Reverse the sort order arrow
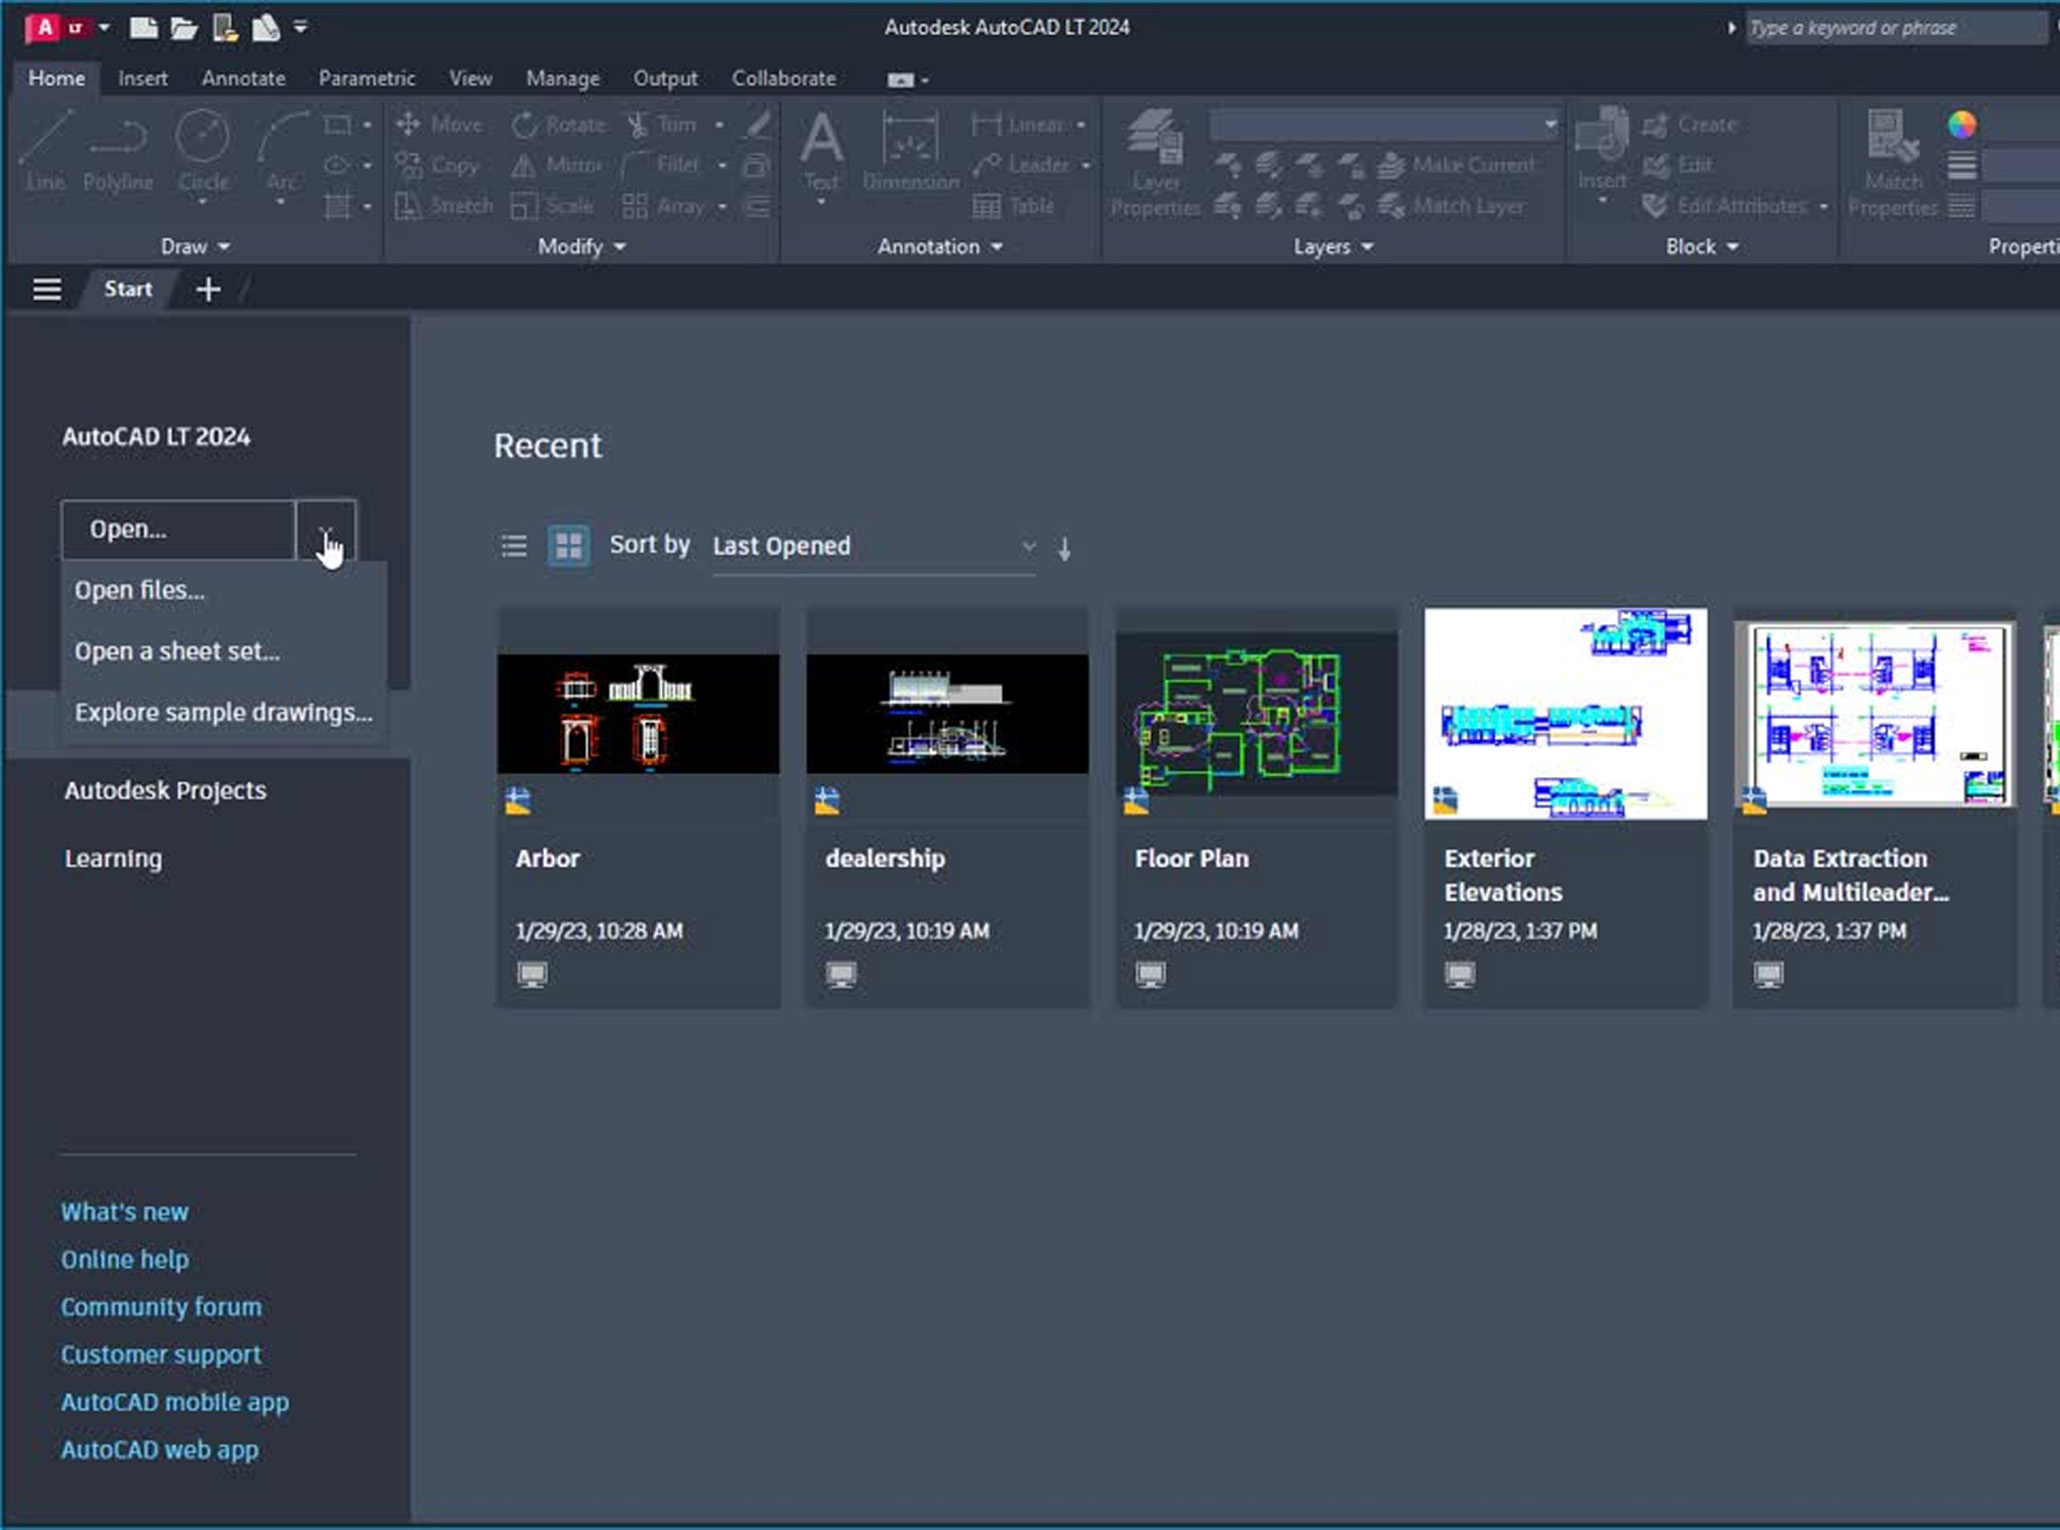 click(1065, 548)
